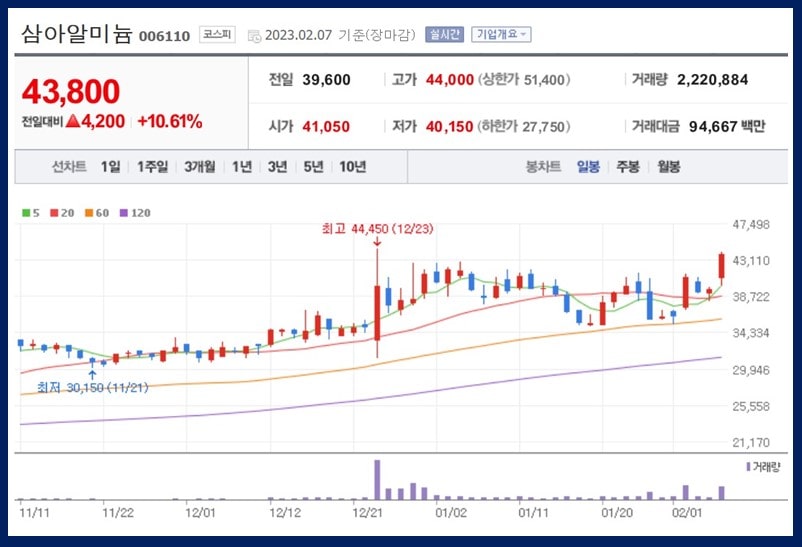Click the +10.61% change value

(170, 122)
